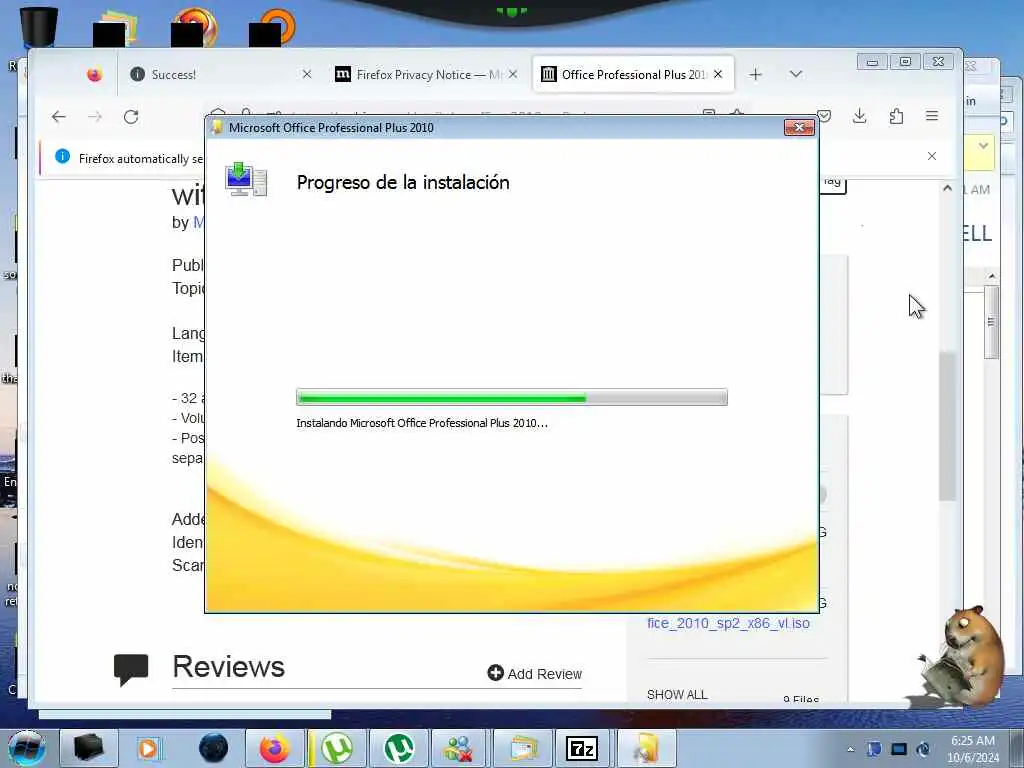Open the Windows Start menu

coord(27,748)
